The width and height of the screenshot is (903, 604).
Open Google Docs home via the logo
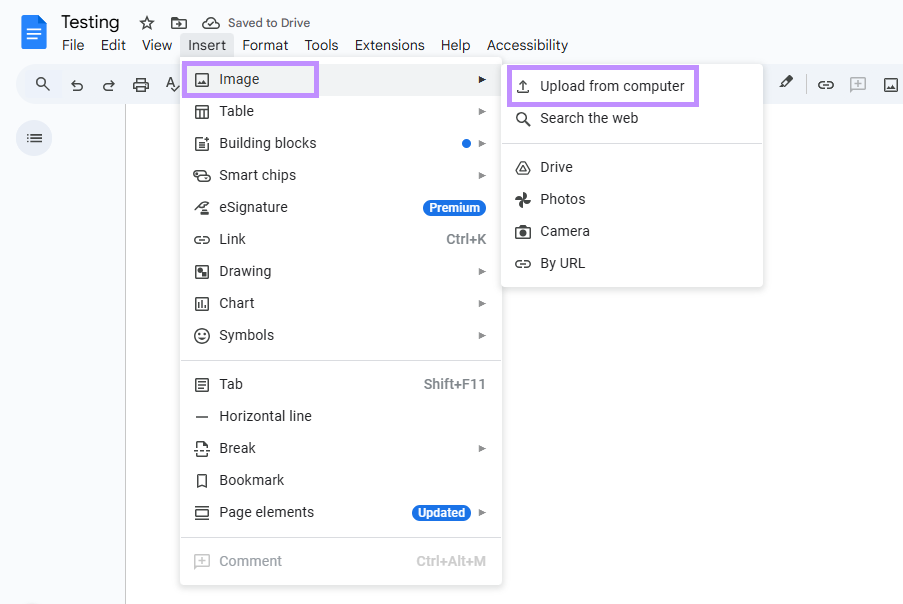(32, 32)
